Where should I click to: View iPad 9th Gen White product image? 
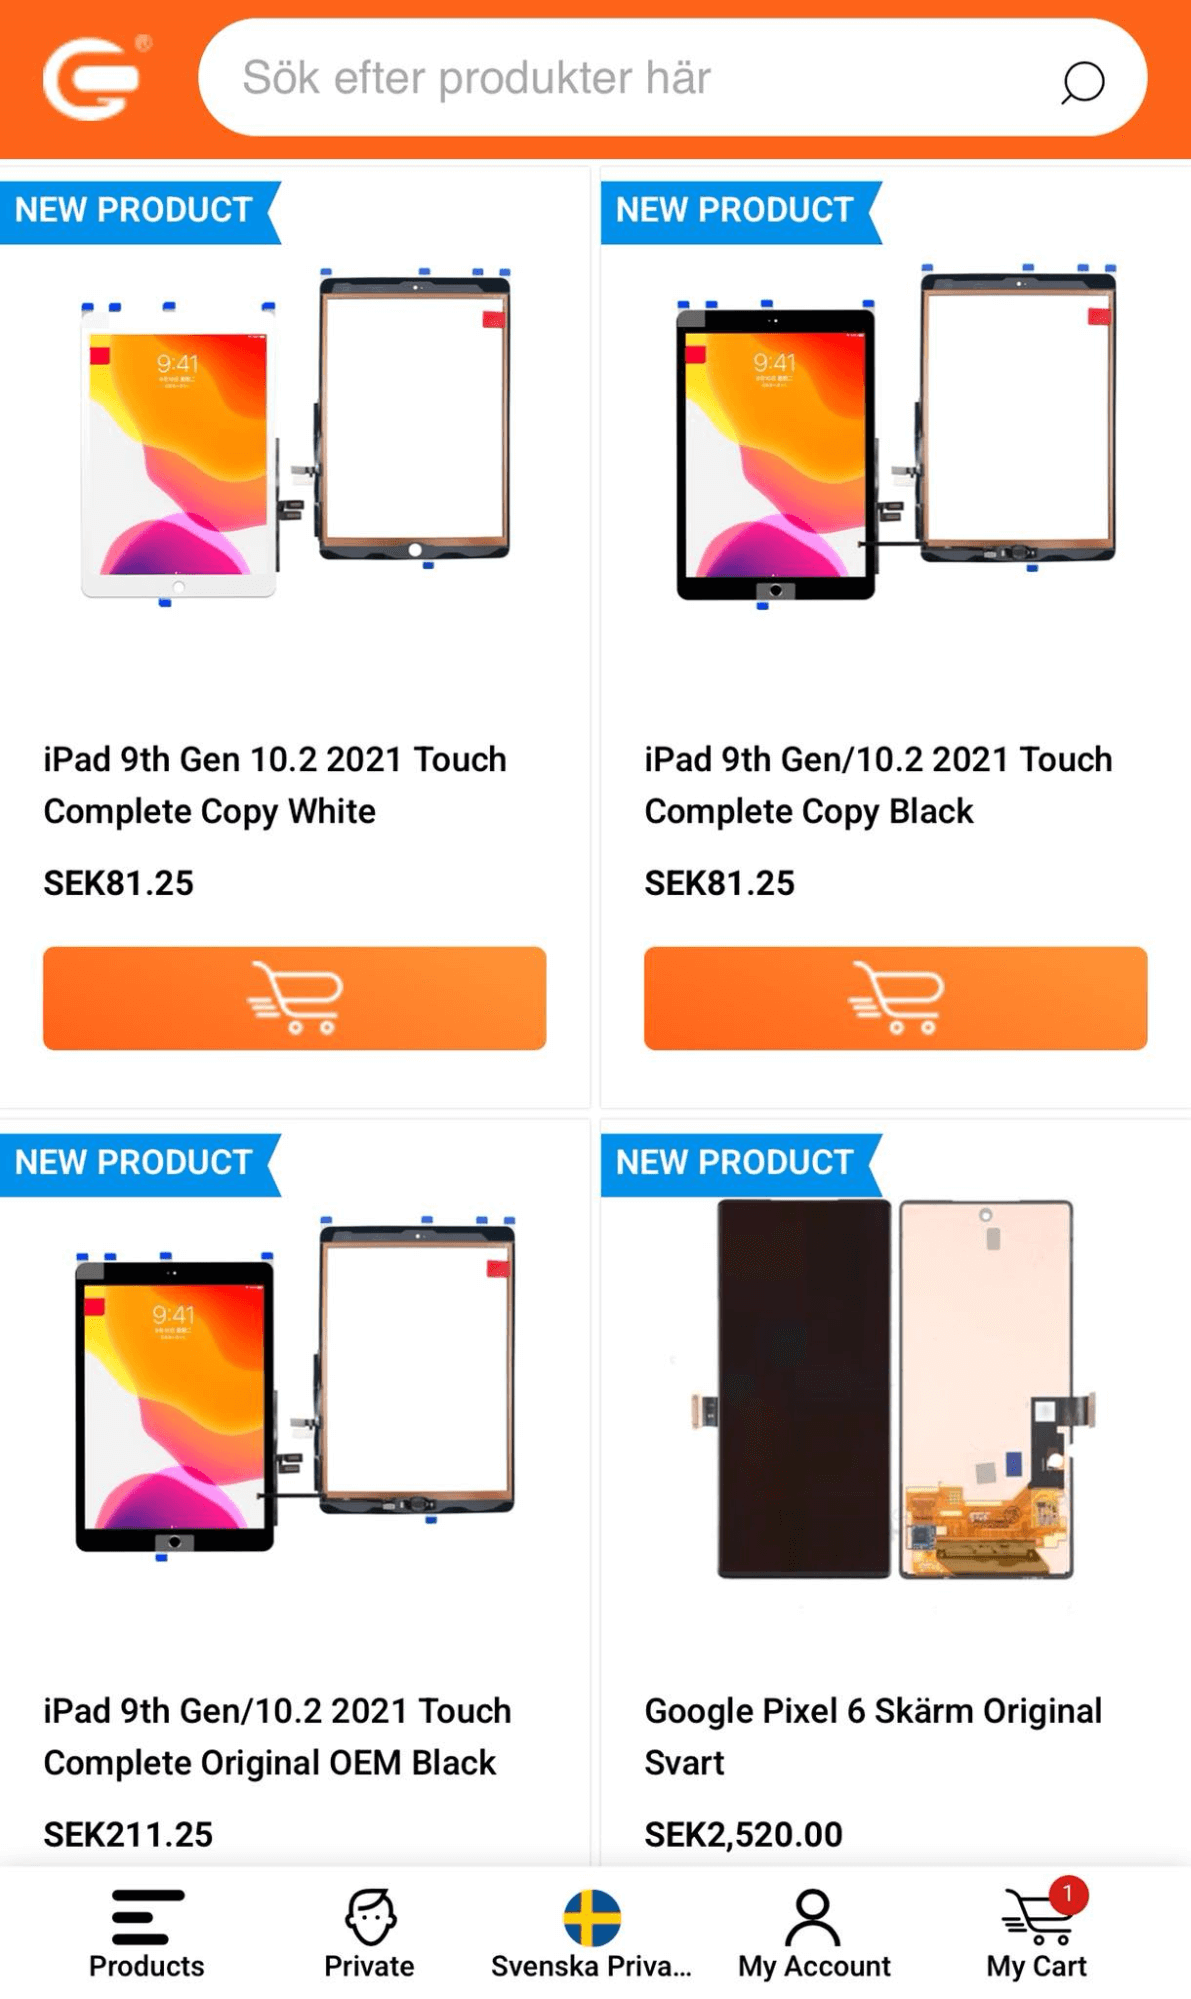coord(295,436)
